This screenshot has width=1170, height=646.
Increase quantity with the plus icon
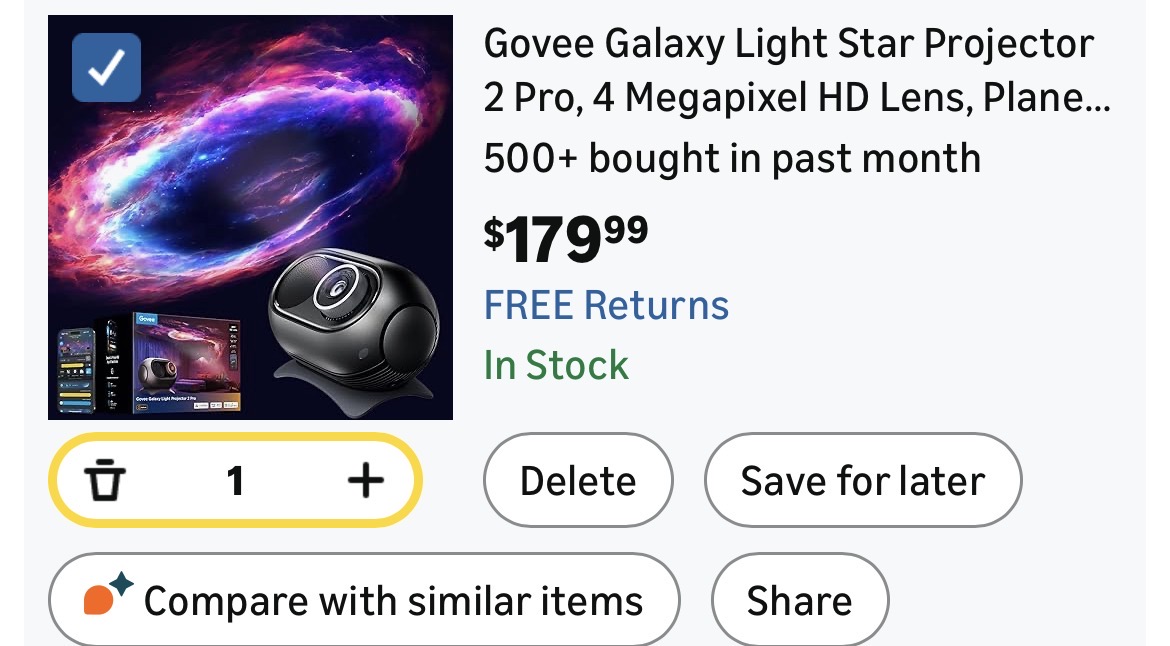pyautogui.click(x=365, y=482)
